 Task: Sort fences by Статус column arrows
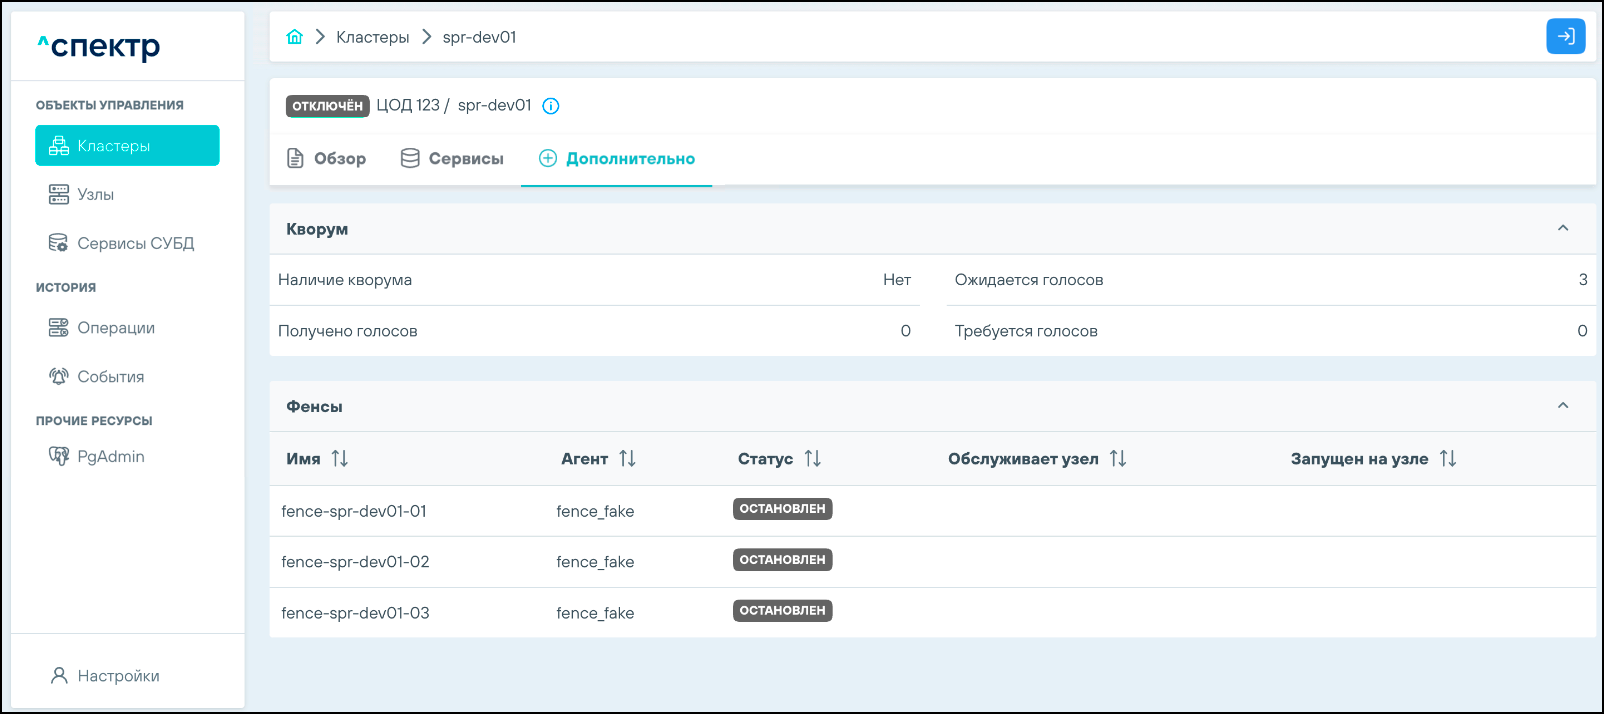tap(812, 459)
